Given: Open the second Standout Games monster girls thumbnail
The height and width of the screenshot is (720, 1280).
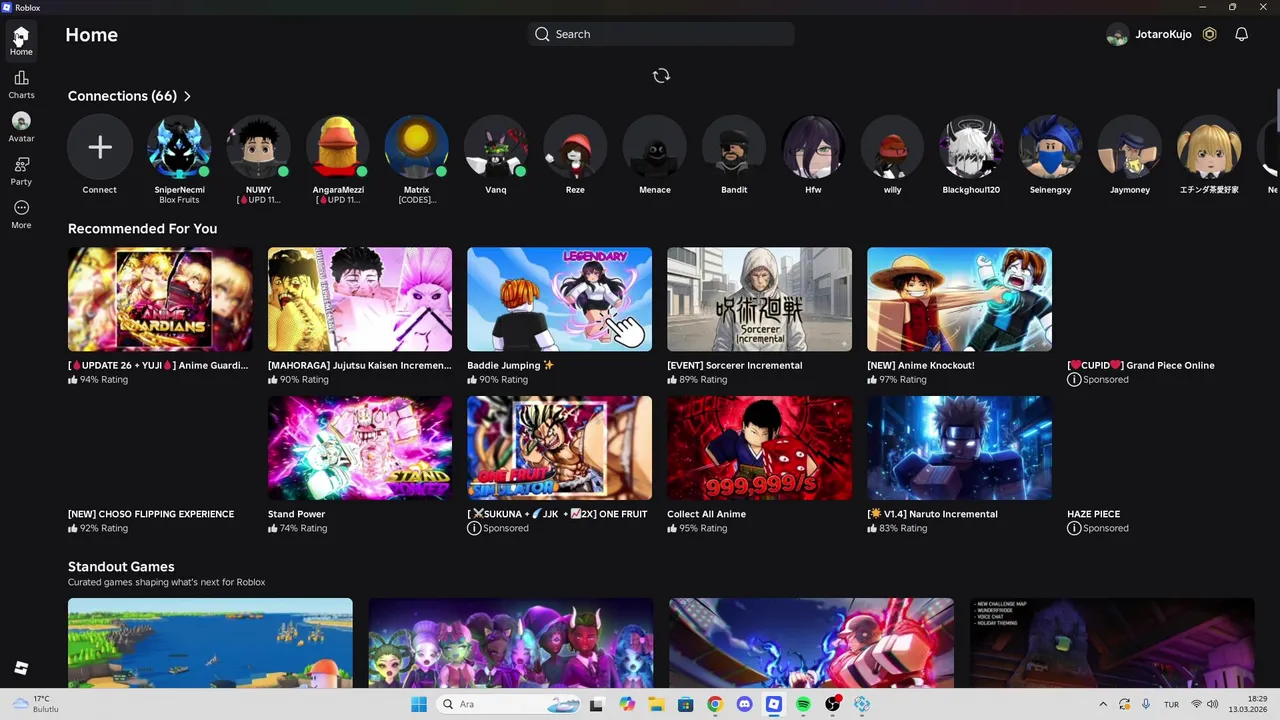Looking at the screenshot, I should click(511, 643).
